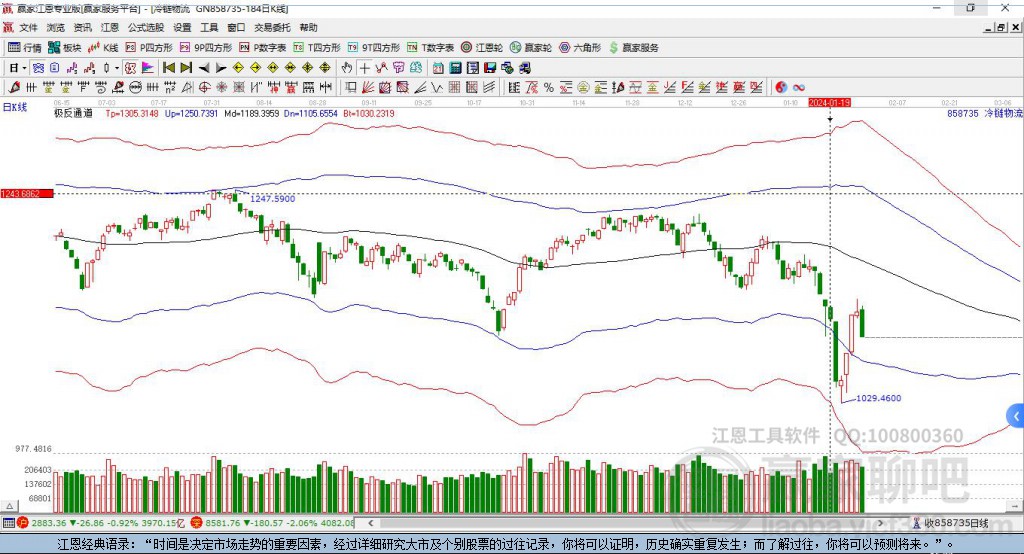
Task: Open the P四方形 square tool
Action: click(x=149, y=48)
